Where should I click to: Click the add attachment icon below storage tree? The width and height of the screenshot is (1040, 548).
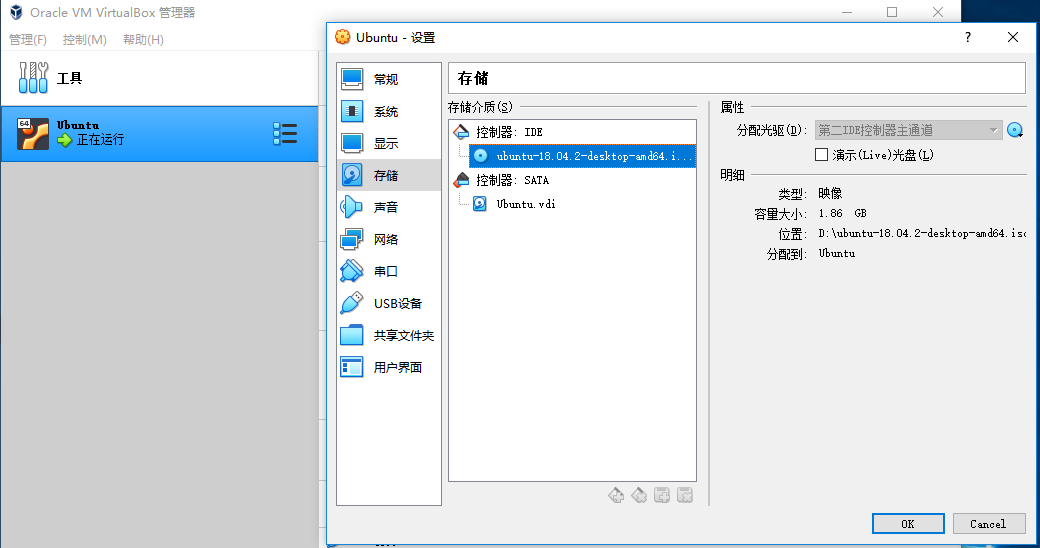coord(662,495)
